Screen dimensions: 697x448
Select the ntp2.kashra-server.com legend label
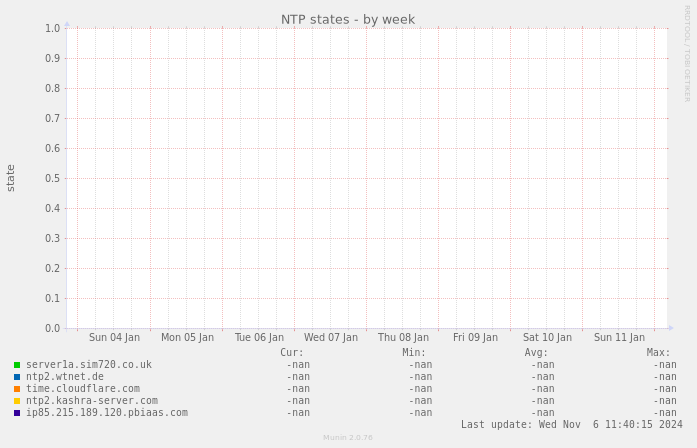tap(92, 400)
